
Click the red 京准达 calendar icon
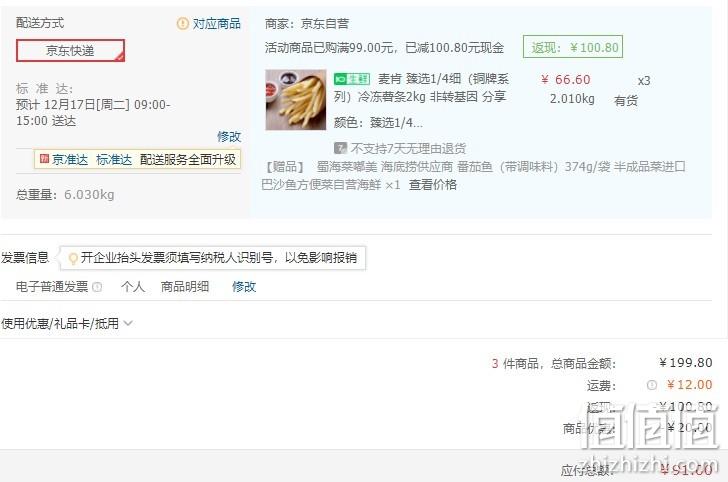[x=44, y=159]
